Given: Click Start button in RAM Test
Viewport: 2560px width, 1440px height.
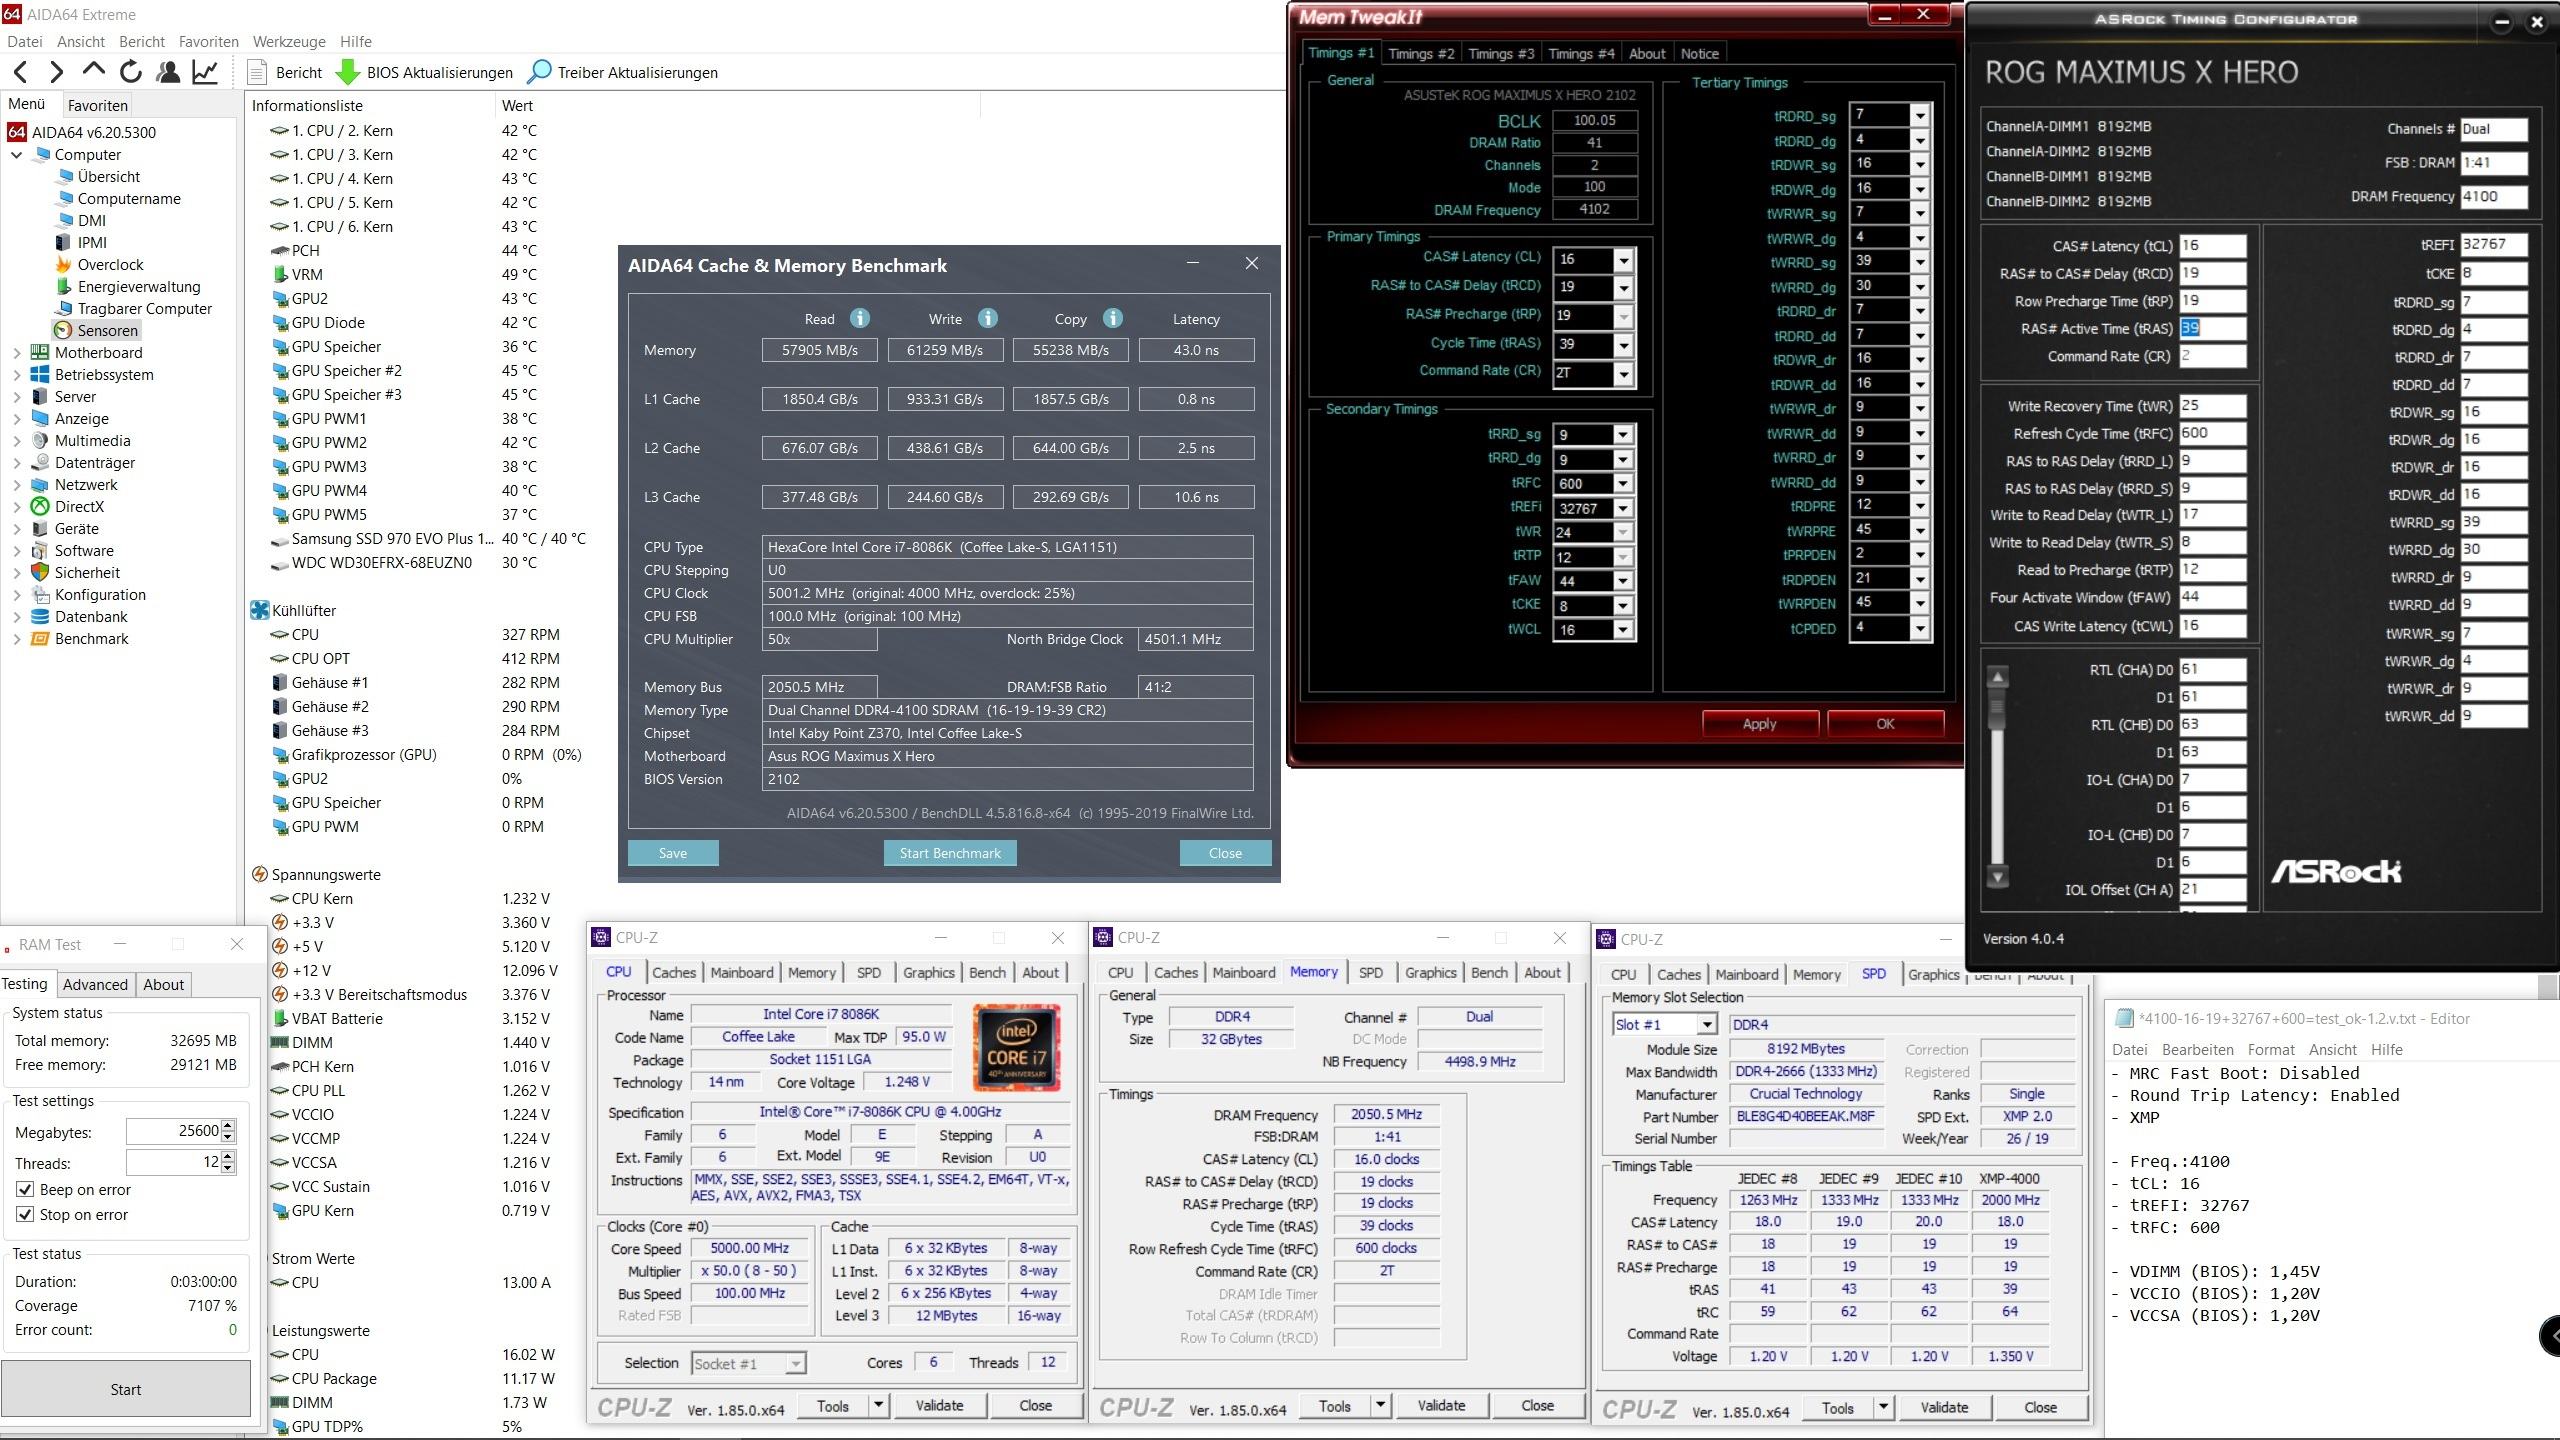Looking at the screenshot, I should tap(126, 1389).
